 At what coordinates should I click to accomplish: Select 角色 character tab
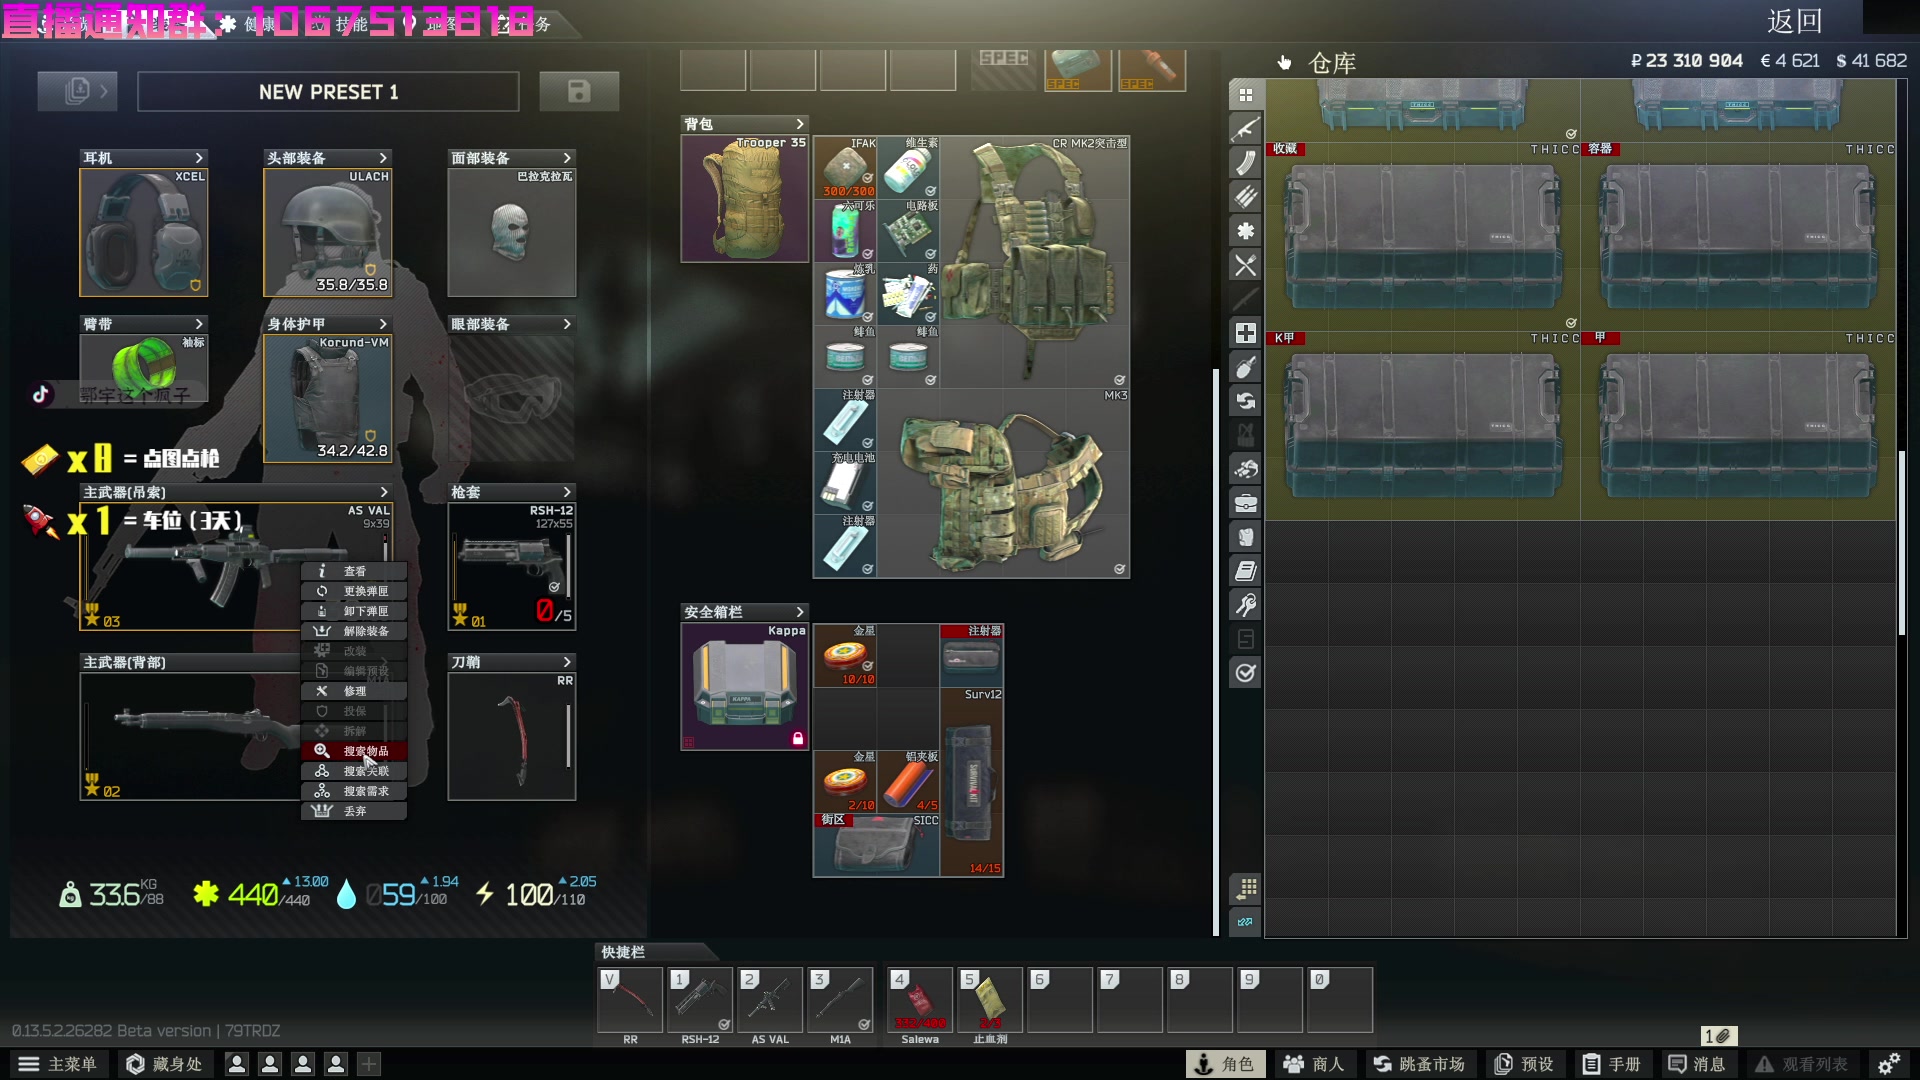click(x=1225, y=1064)
